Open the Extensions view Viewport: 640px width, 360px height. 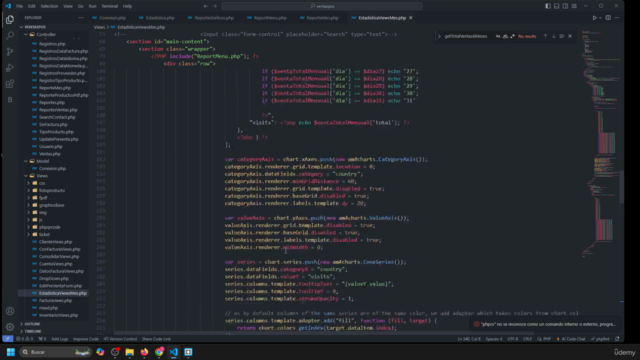(x=10, y=84)
